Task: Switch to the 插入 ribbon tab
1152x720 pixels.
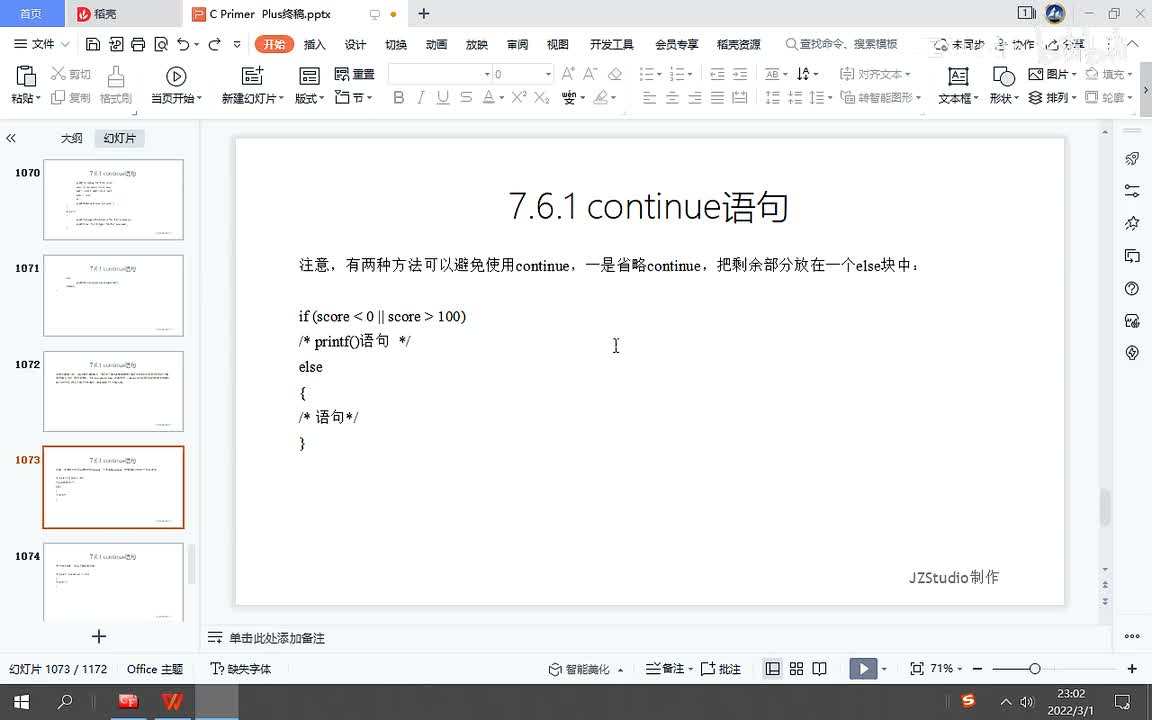Action: 314,44
